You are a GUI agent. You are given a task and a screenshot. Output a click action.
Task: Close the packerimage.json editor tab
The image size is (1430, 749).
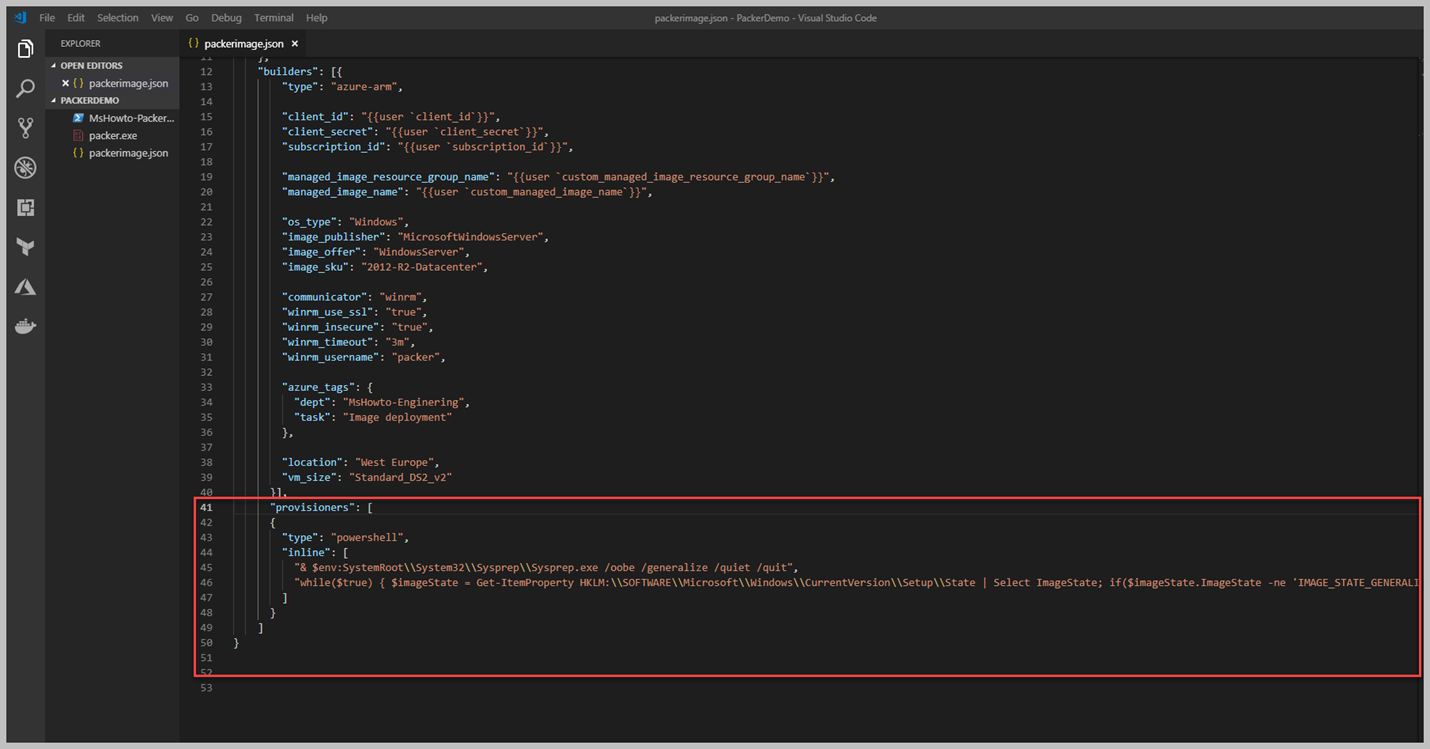(x=295, y=44)
